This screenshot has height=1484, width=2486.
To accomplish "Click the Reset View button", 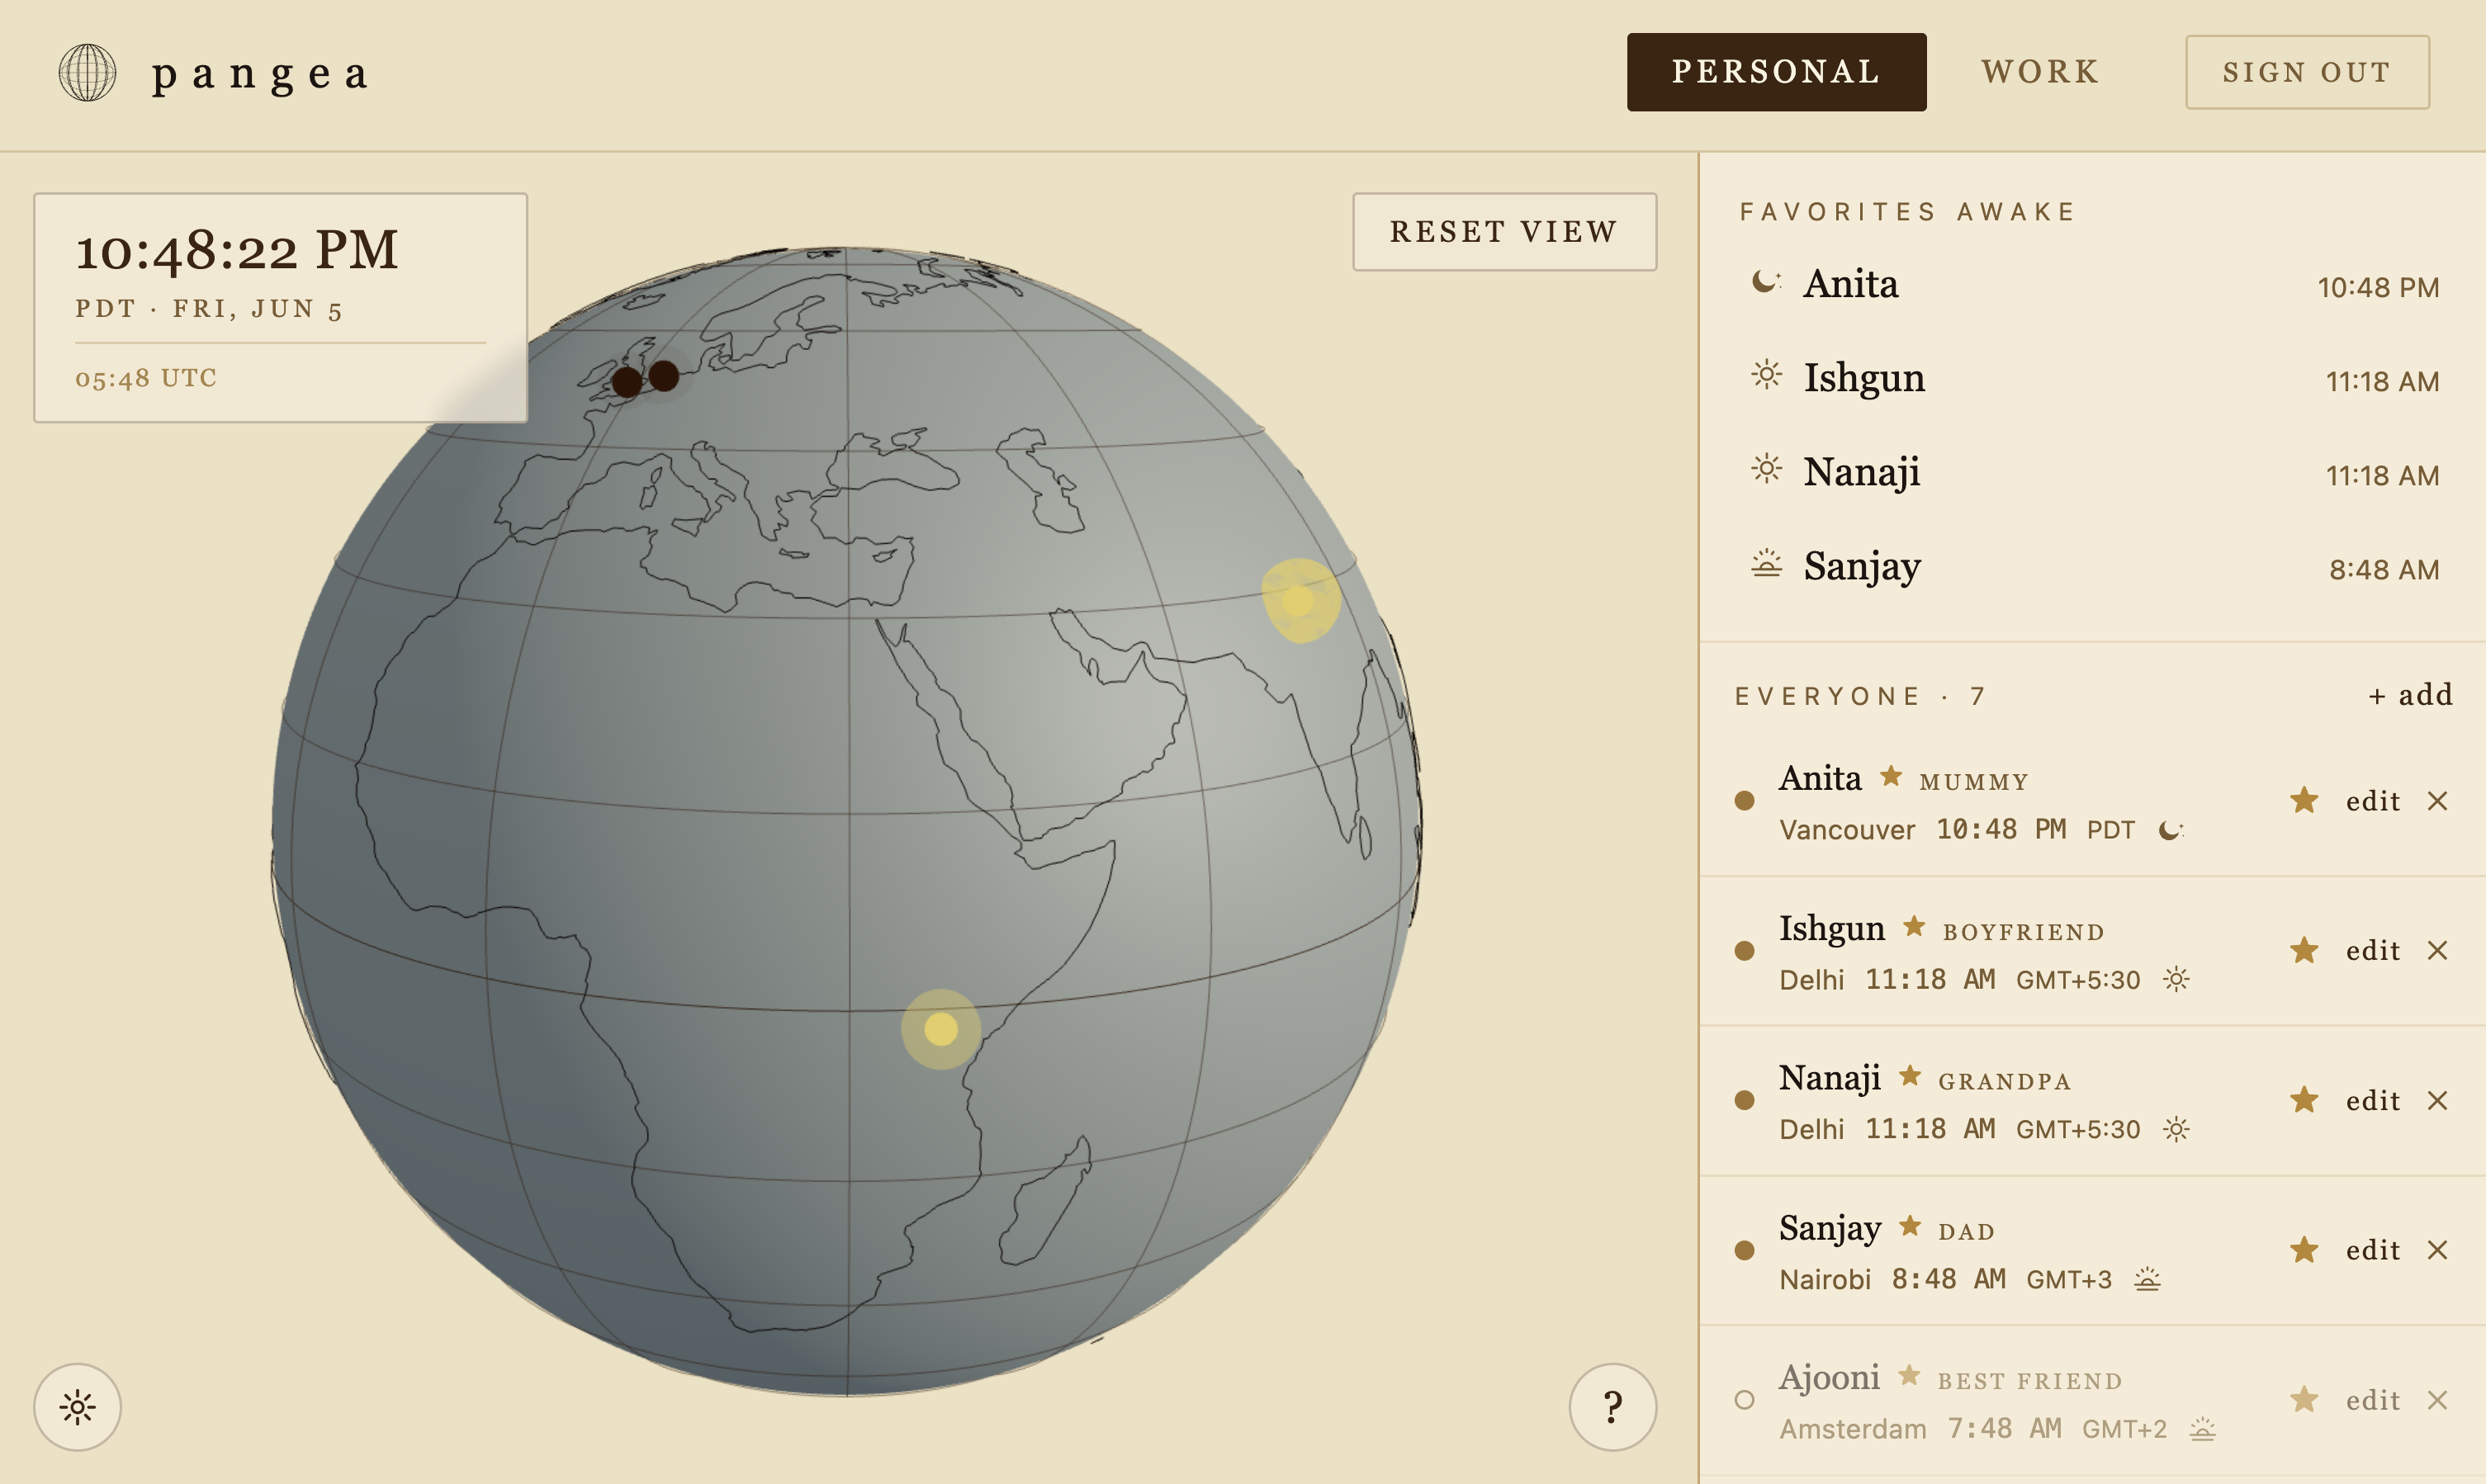I will 1504,232.
